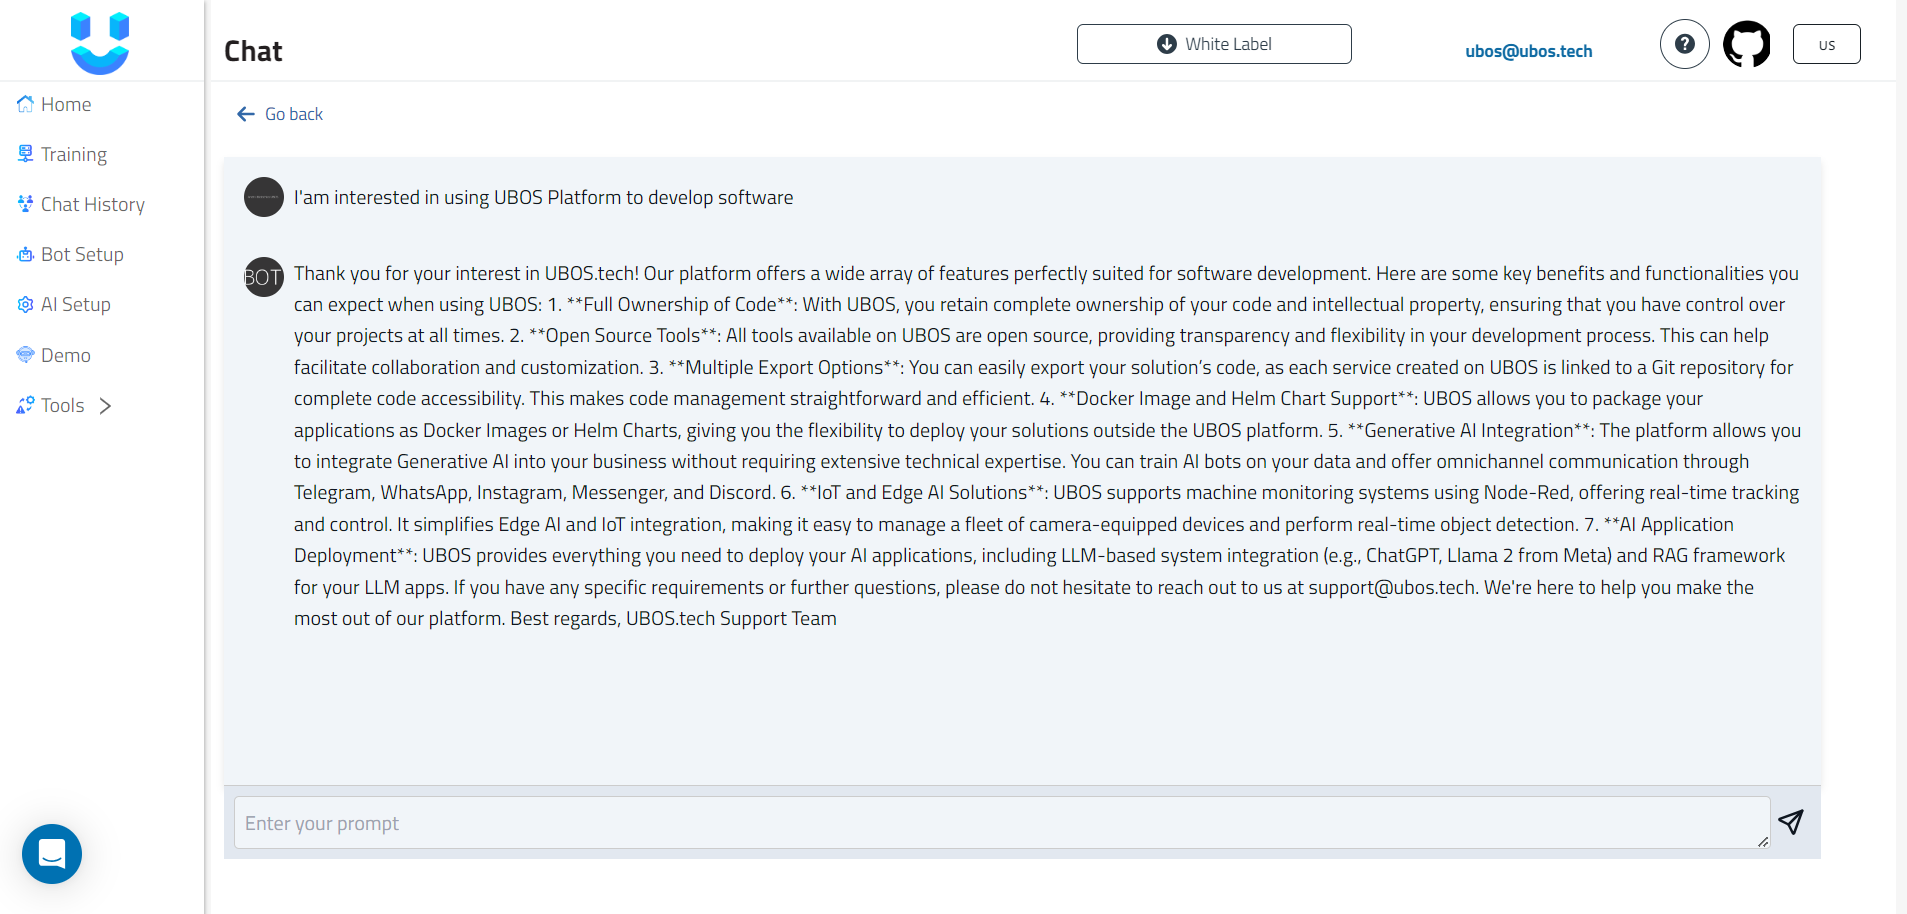Expand the Tools submenu chevron
This screenshot has width=1907, height=914.
[x=105, y=405]
